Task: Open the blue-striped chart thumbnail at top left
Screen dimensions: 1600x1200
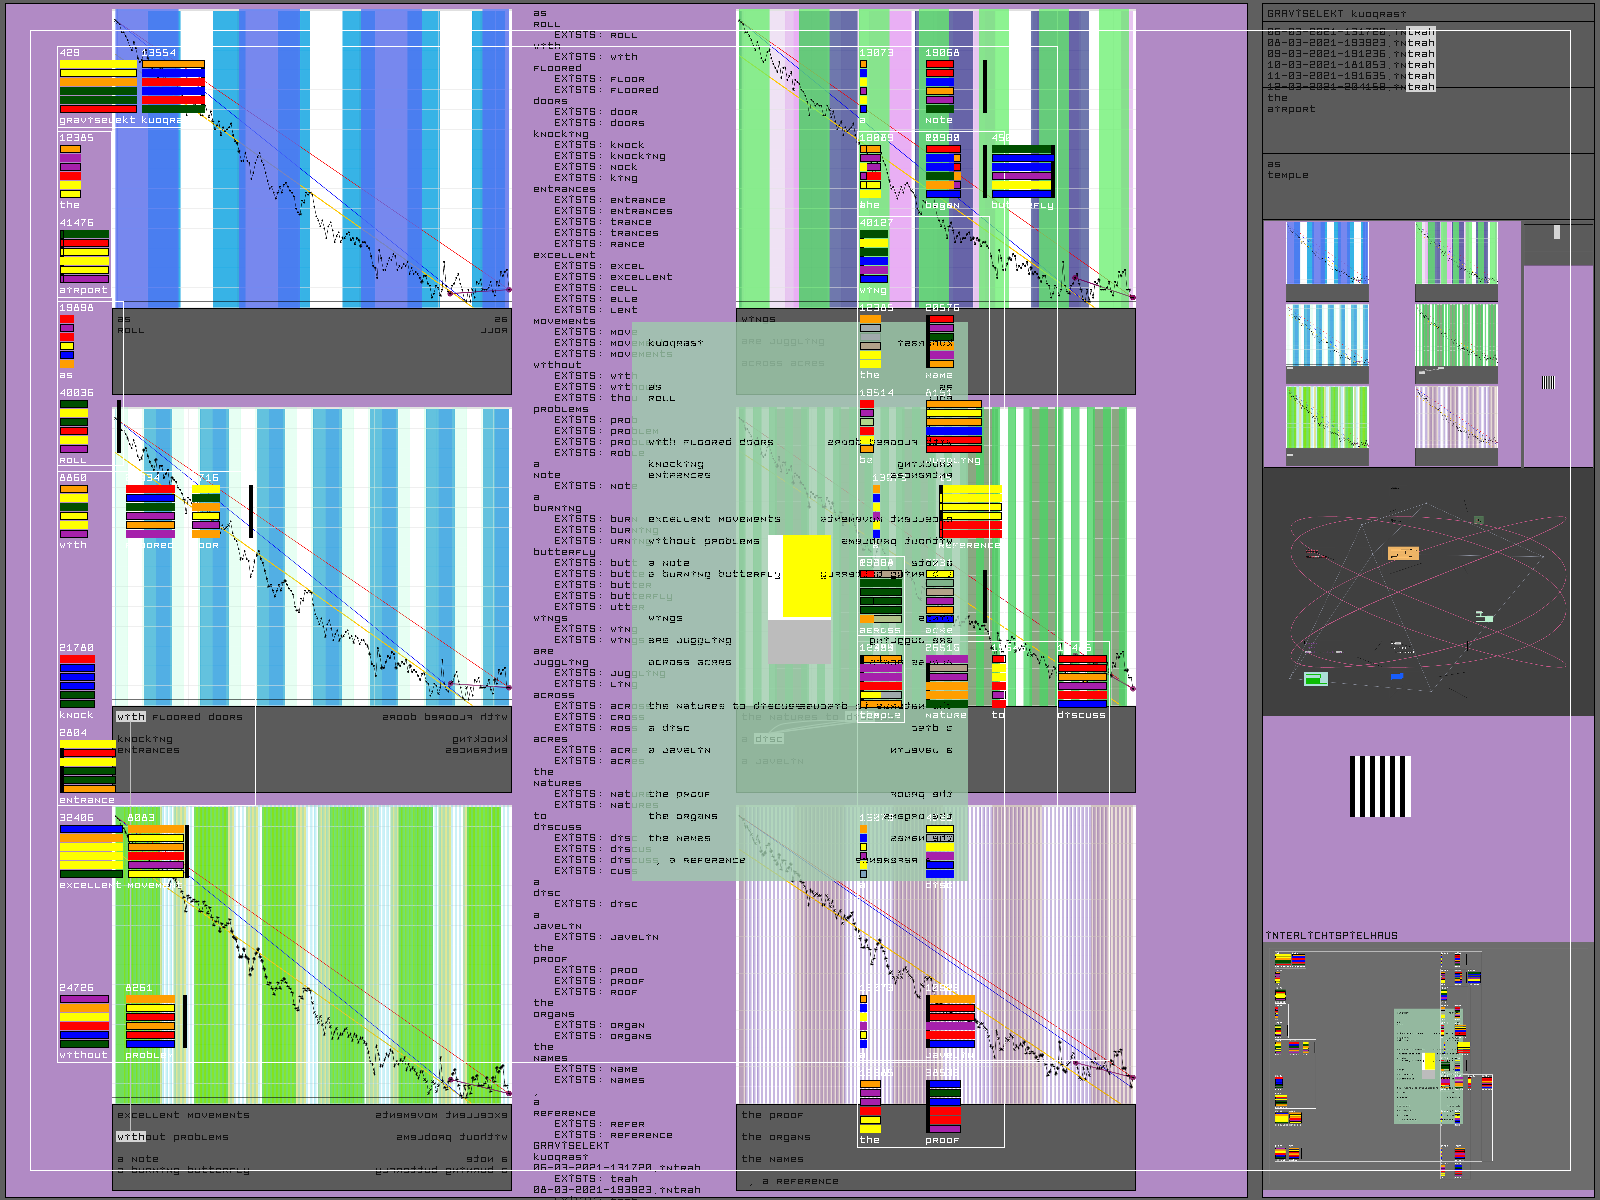Action: click(1327, 254)
